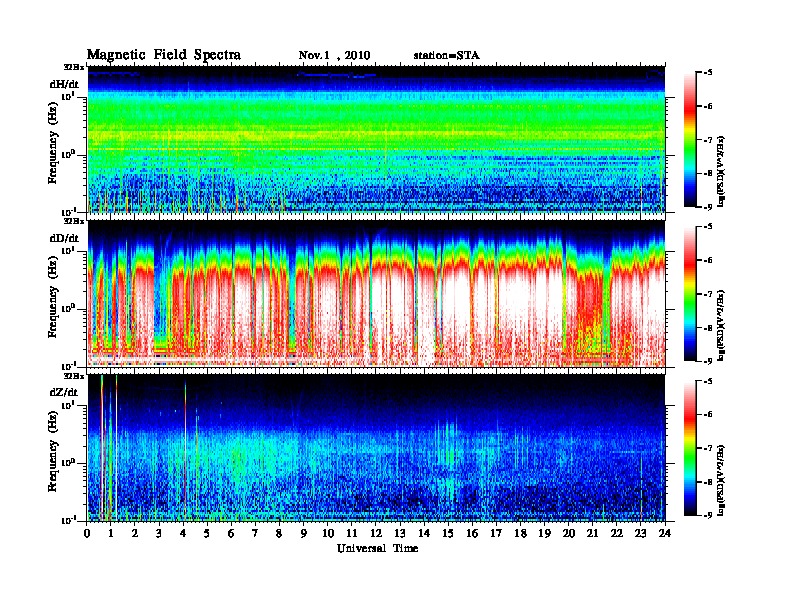This screenshot has height=612, width=792.
Task: Click the hour "9" tick label on time axis
Action: (x=304, y=533)
